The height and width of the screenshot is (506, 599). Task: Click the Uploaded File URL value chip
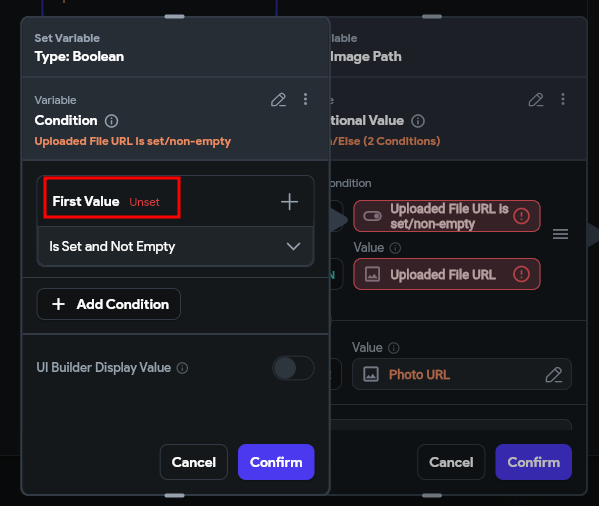447,274
